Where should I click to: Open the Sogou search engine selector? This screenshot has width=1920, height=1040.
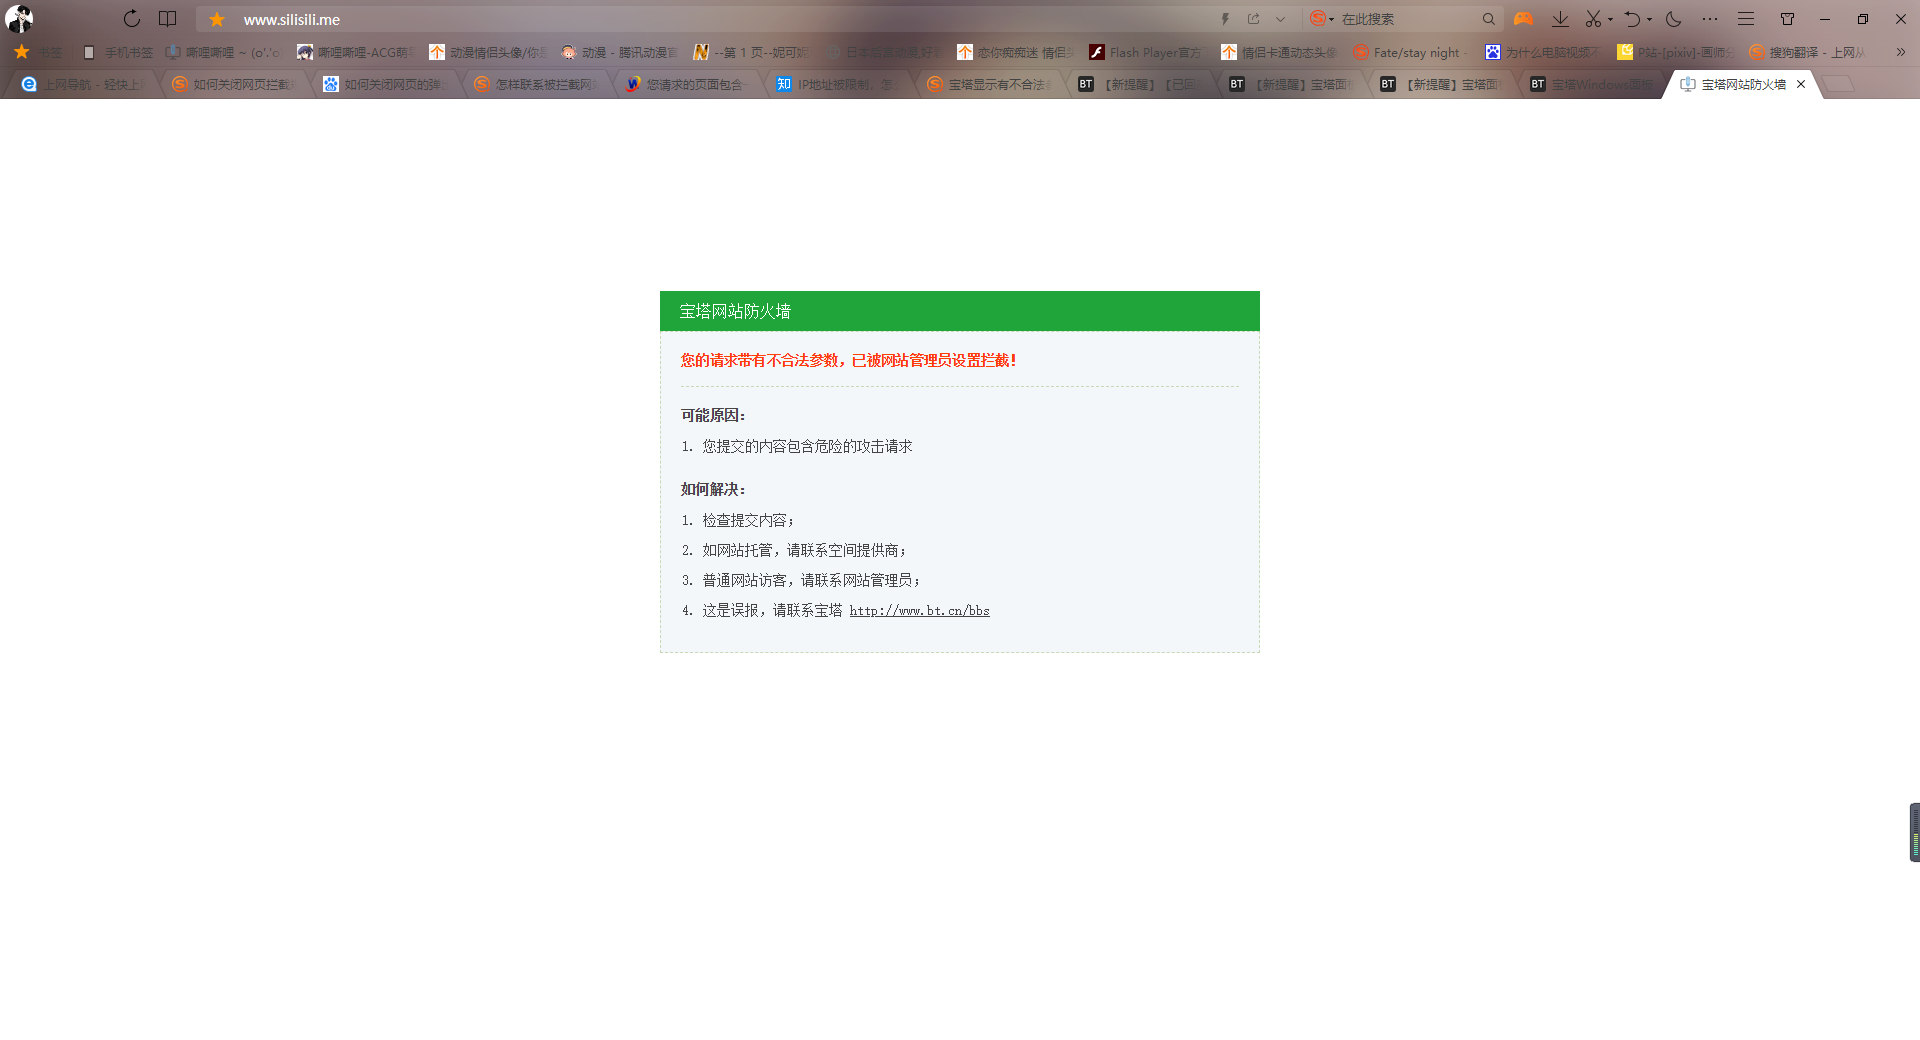point(1321,19)
